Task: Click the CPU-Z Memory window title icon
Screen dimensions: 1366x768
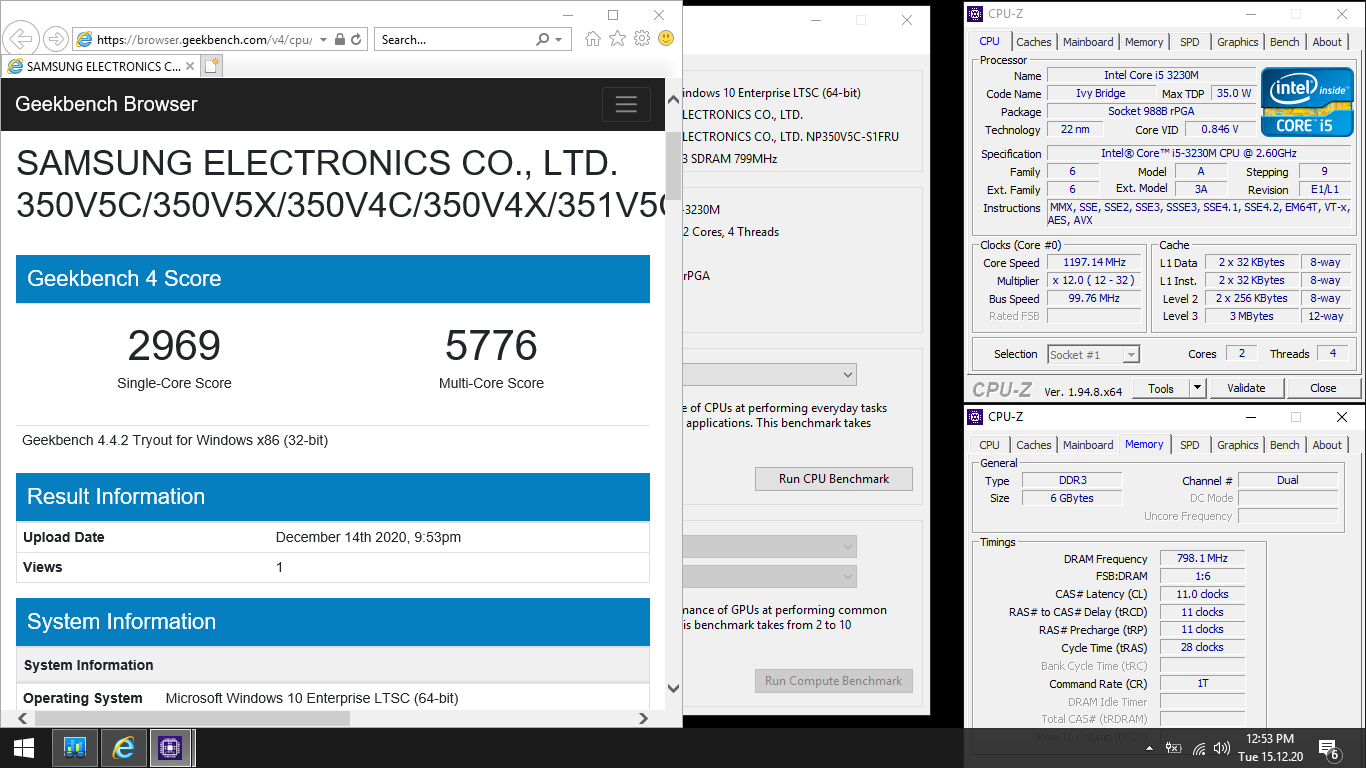Action: (975, 417)
